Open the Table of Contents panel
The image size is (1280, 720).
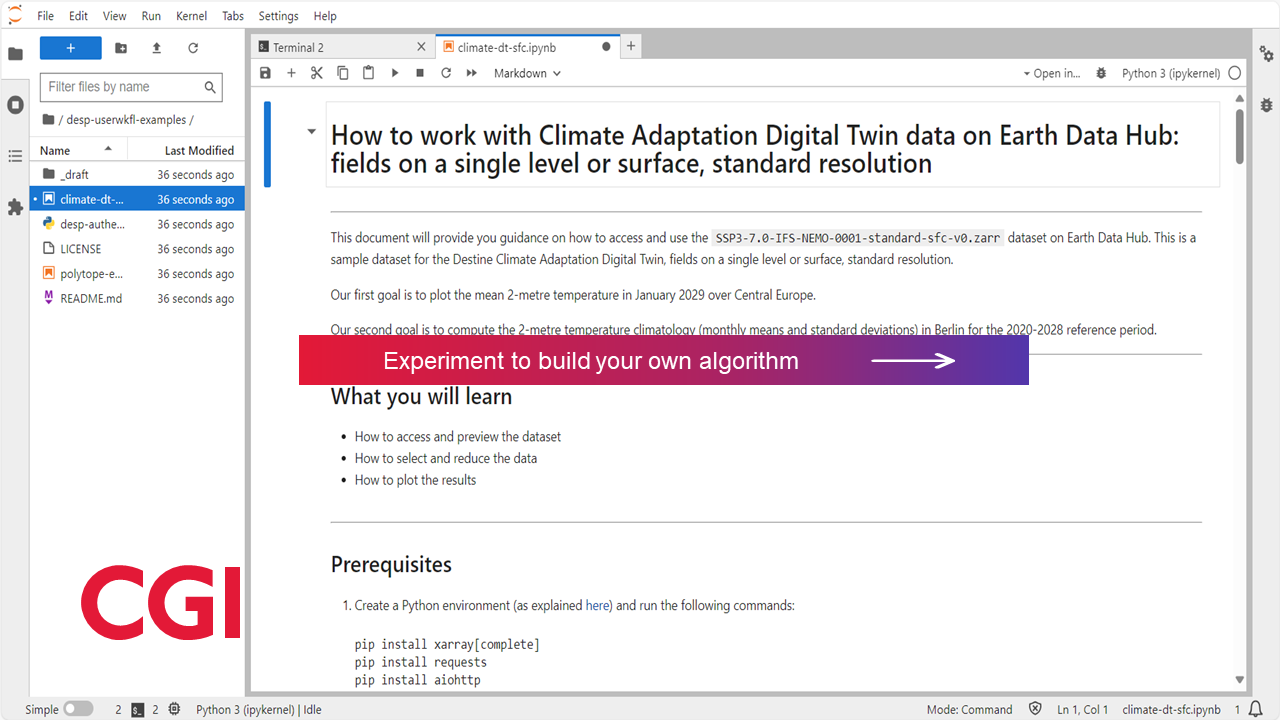(x=15, y=156)
